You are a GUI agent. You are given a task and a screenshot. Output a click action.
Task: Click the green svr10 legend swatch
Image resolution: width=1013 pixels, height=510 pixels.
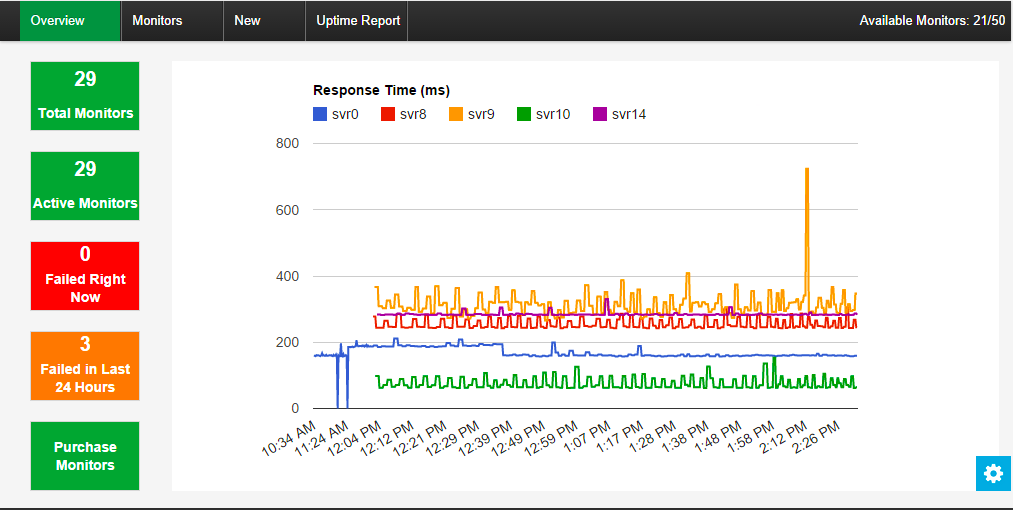[524, 115]
